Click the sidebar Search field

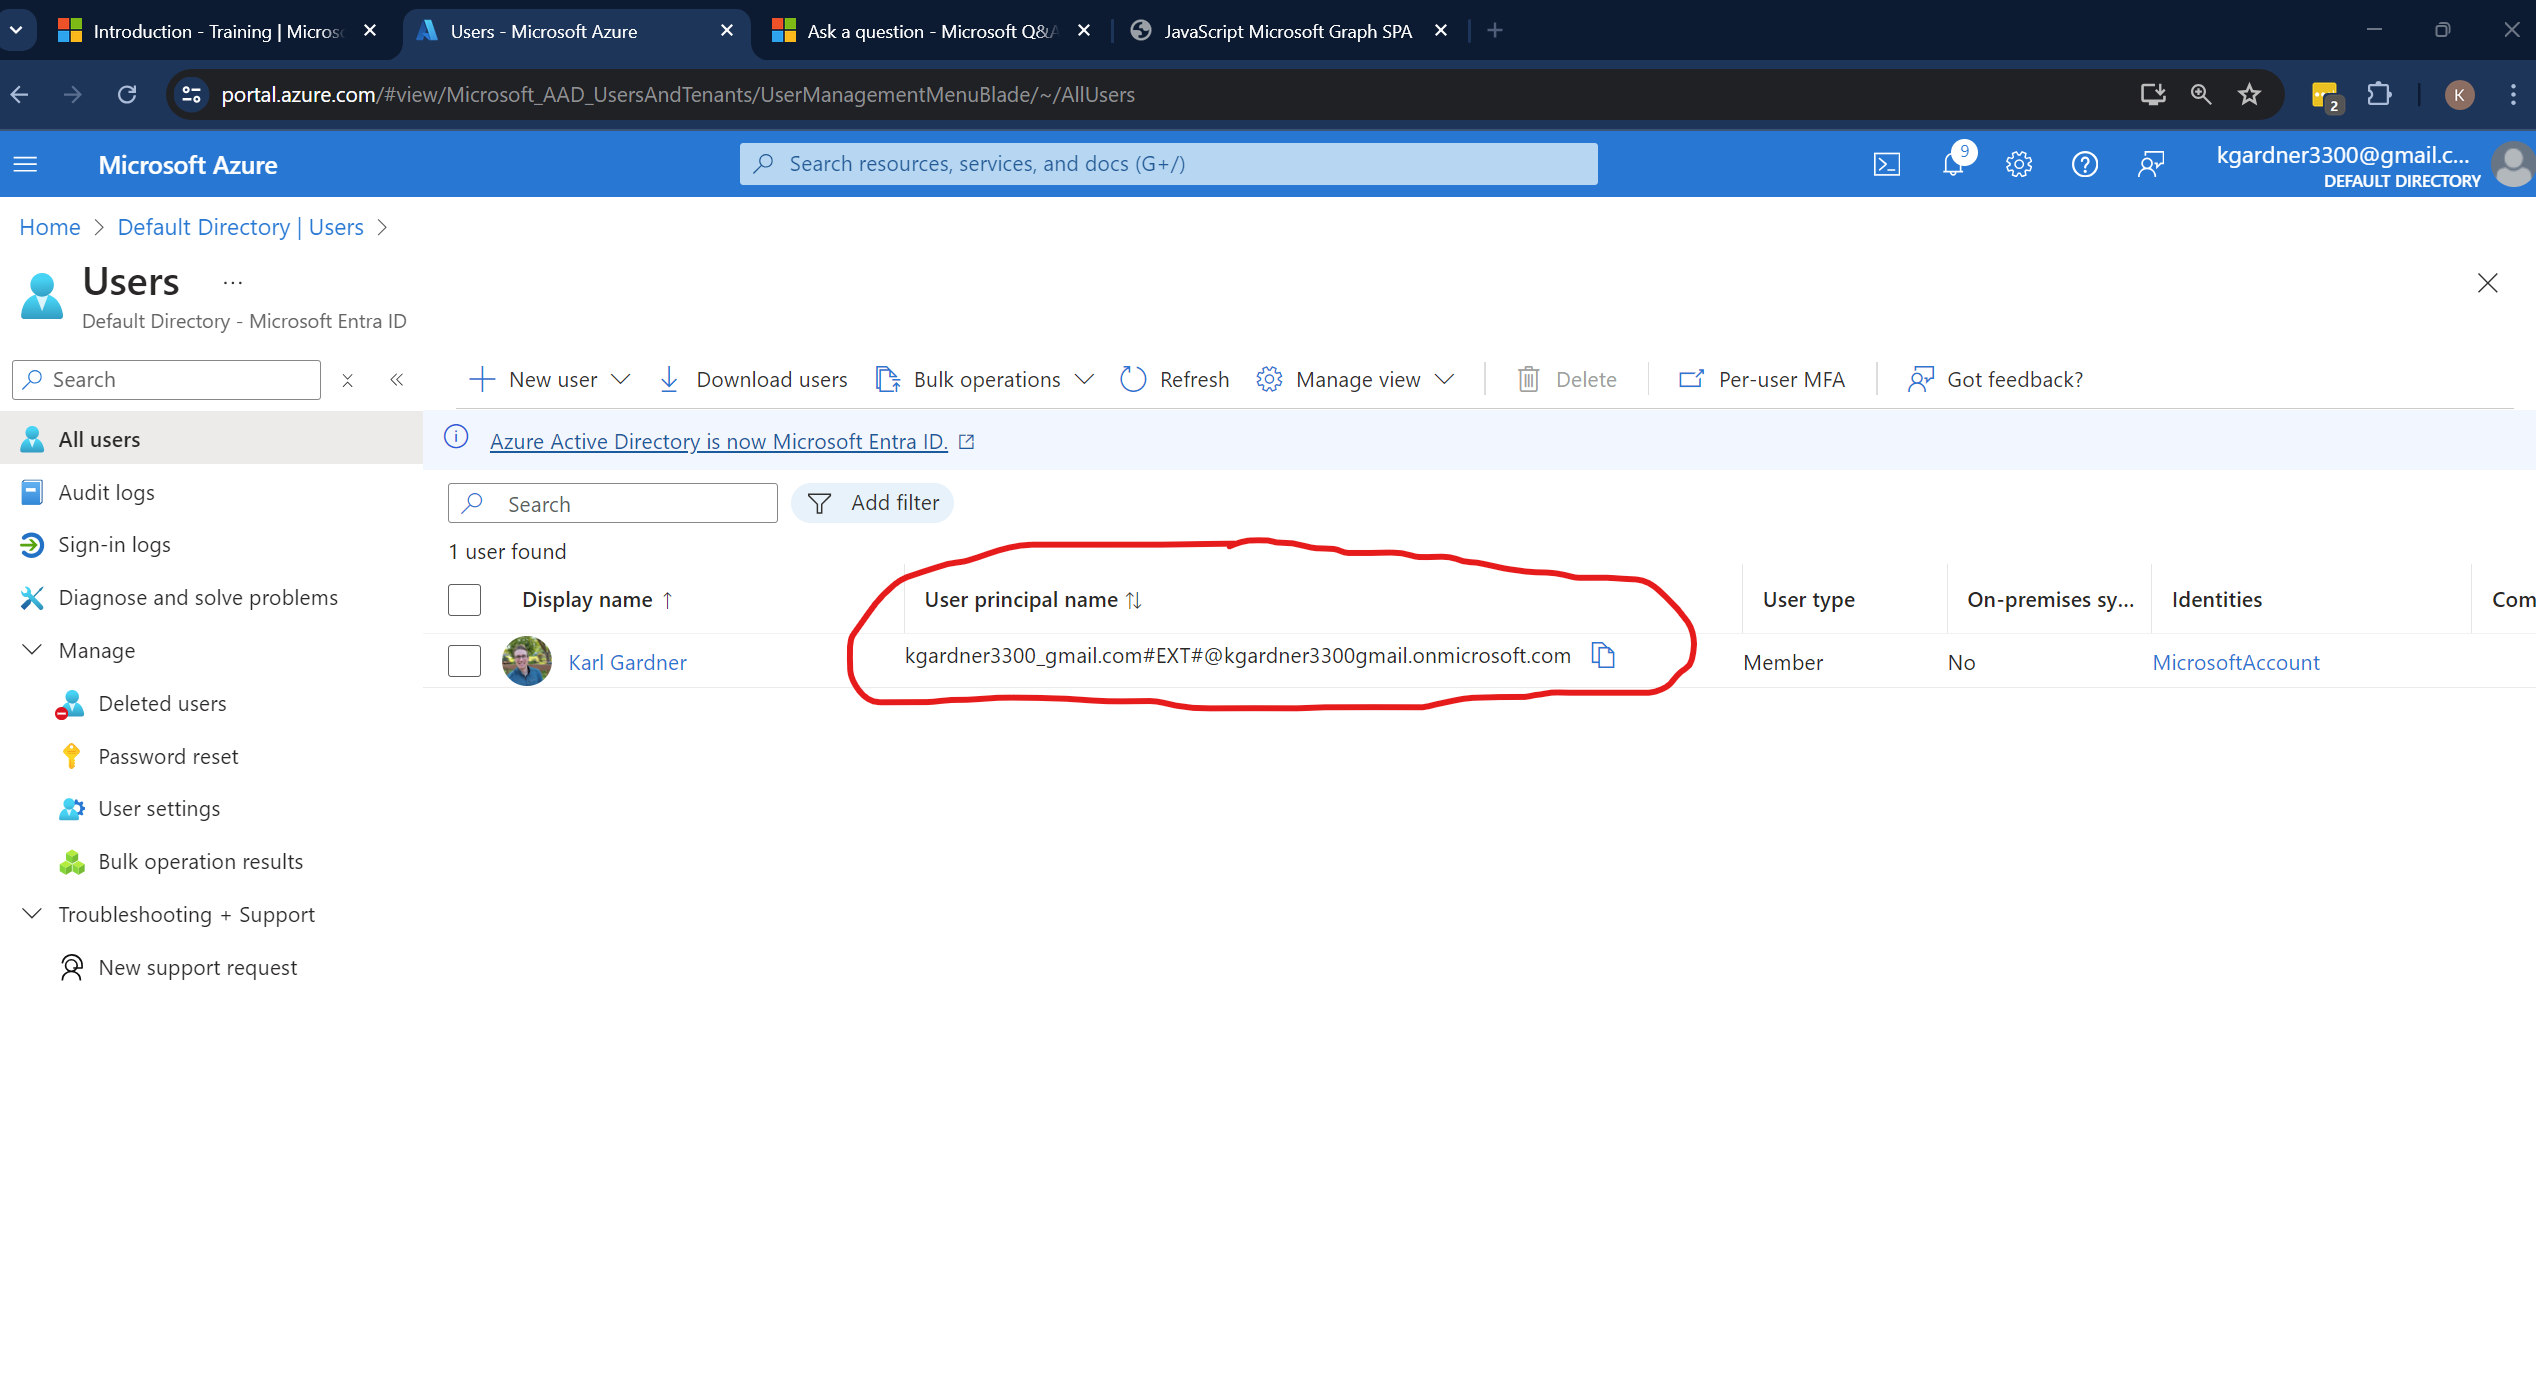[x=166, y=380]
